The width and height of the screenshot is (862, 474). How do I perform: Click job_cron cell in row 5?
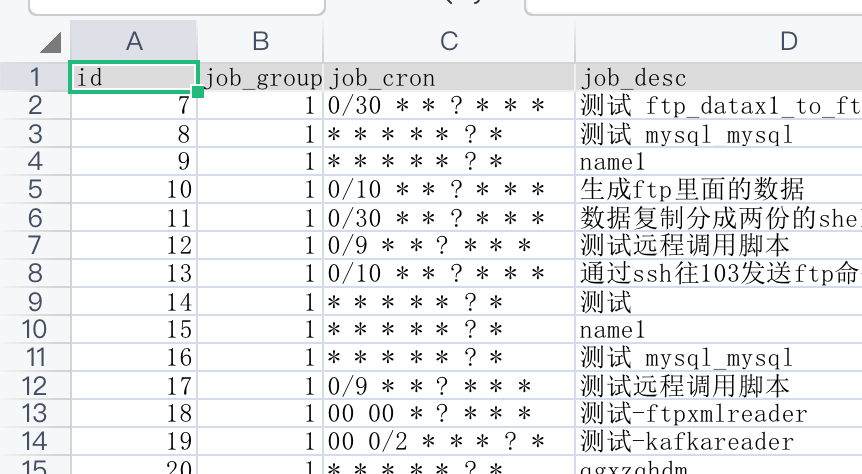click(x=449, y=189)
